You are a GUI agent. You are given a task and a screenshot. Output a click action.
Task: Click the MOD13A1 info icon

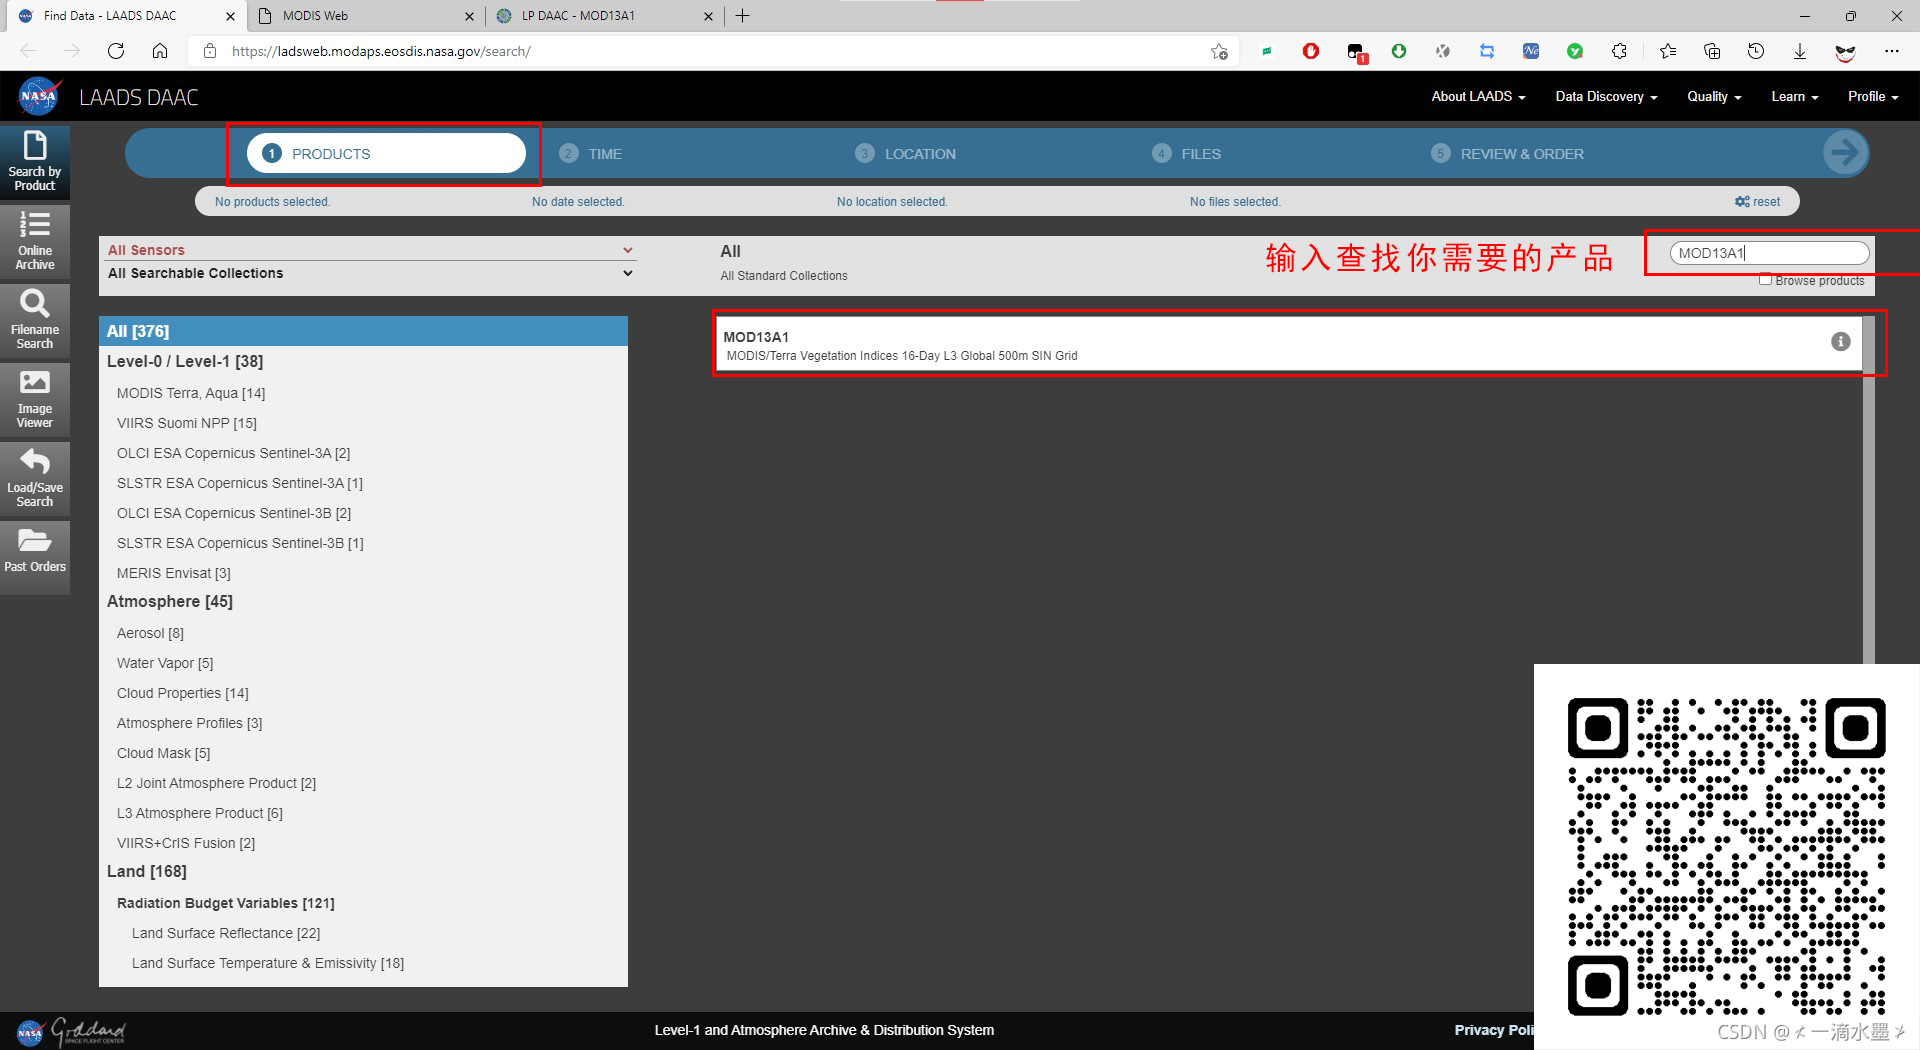coord(1840,342)
